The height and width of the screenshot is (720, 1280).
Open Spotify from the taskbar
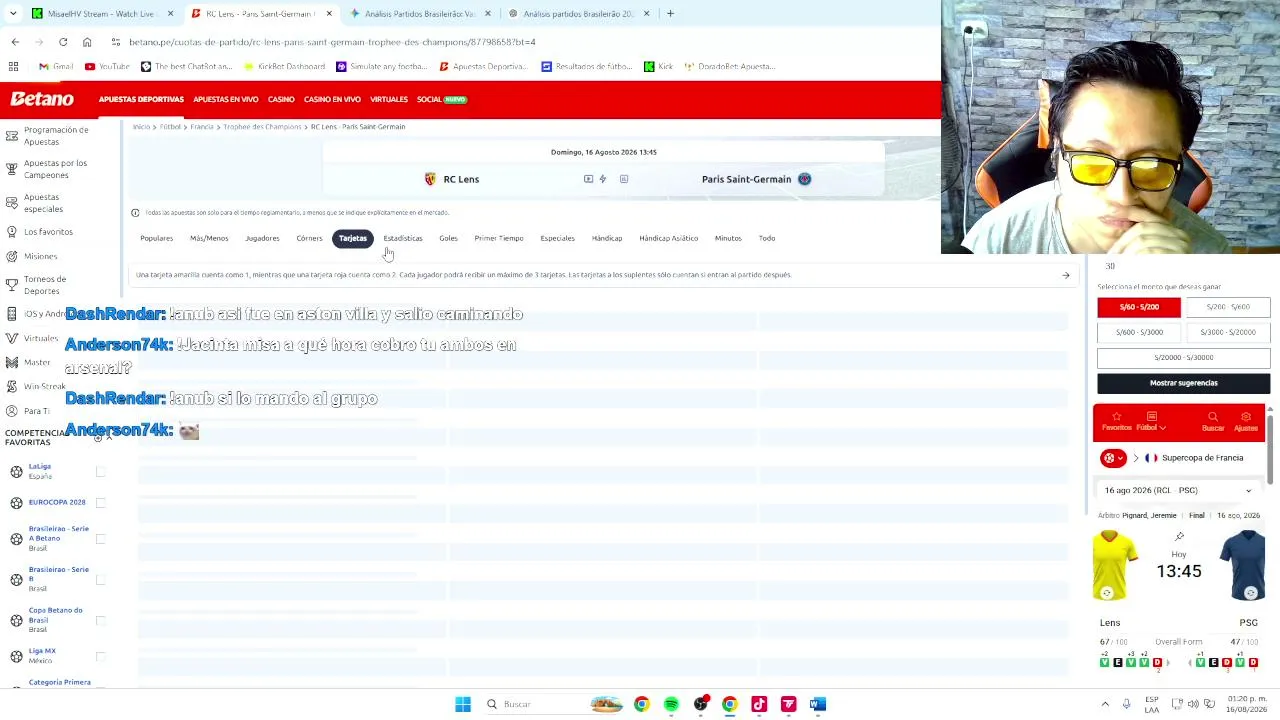tap(671, 704)
